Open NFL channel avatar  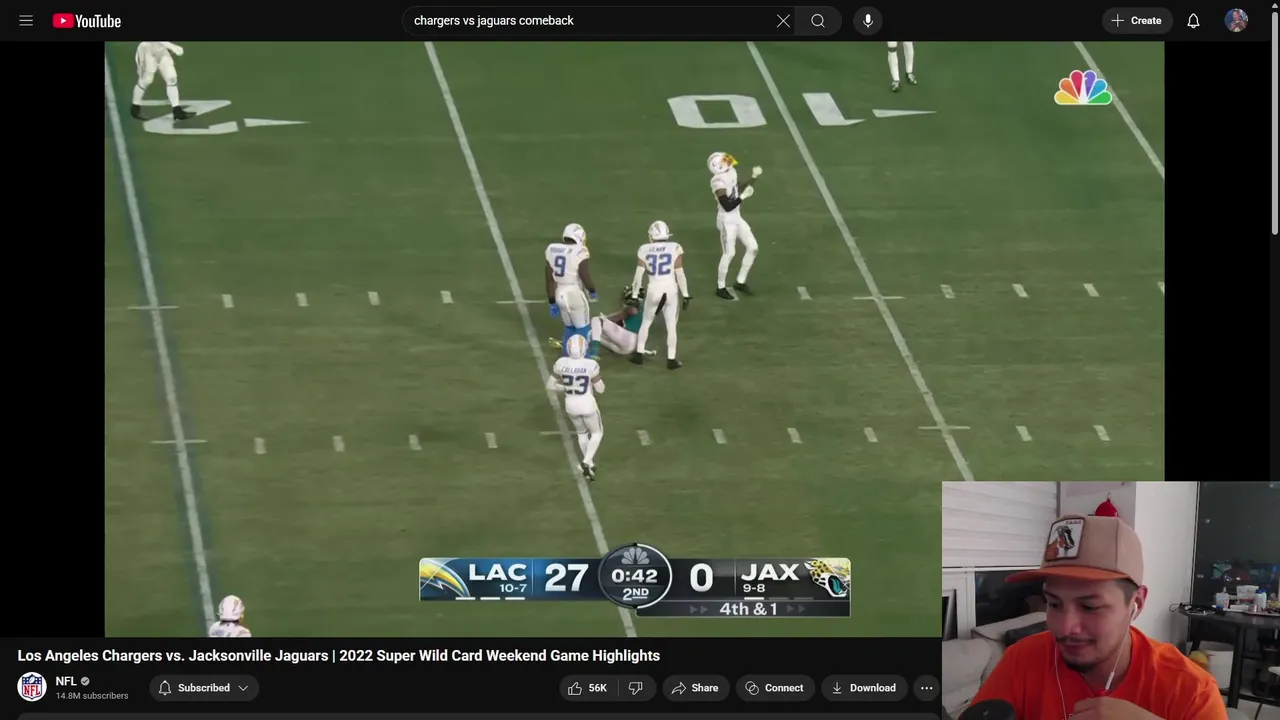click(x=32, y=687)
